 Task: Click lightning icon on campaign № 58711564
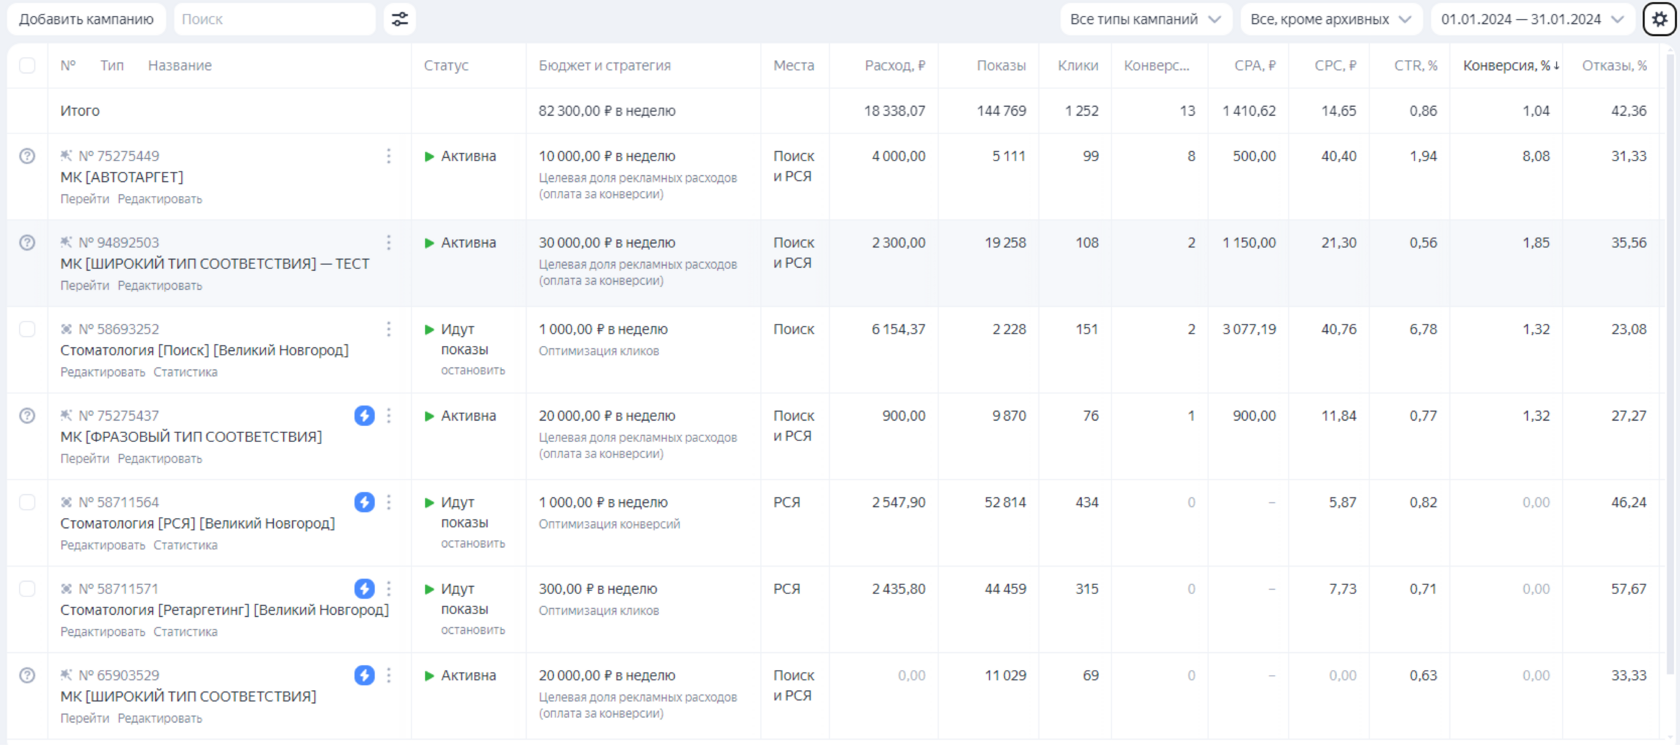click(364, 502)
